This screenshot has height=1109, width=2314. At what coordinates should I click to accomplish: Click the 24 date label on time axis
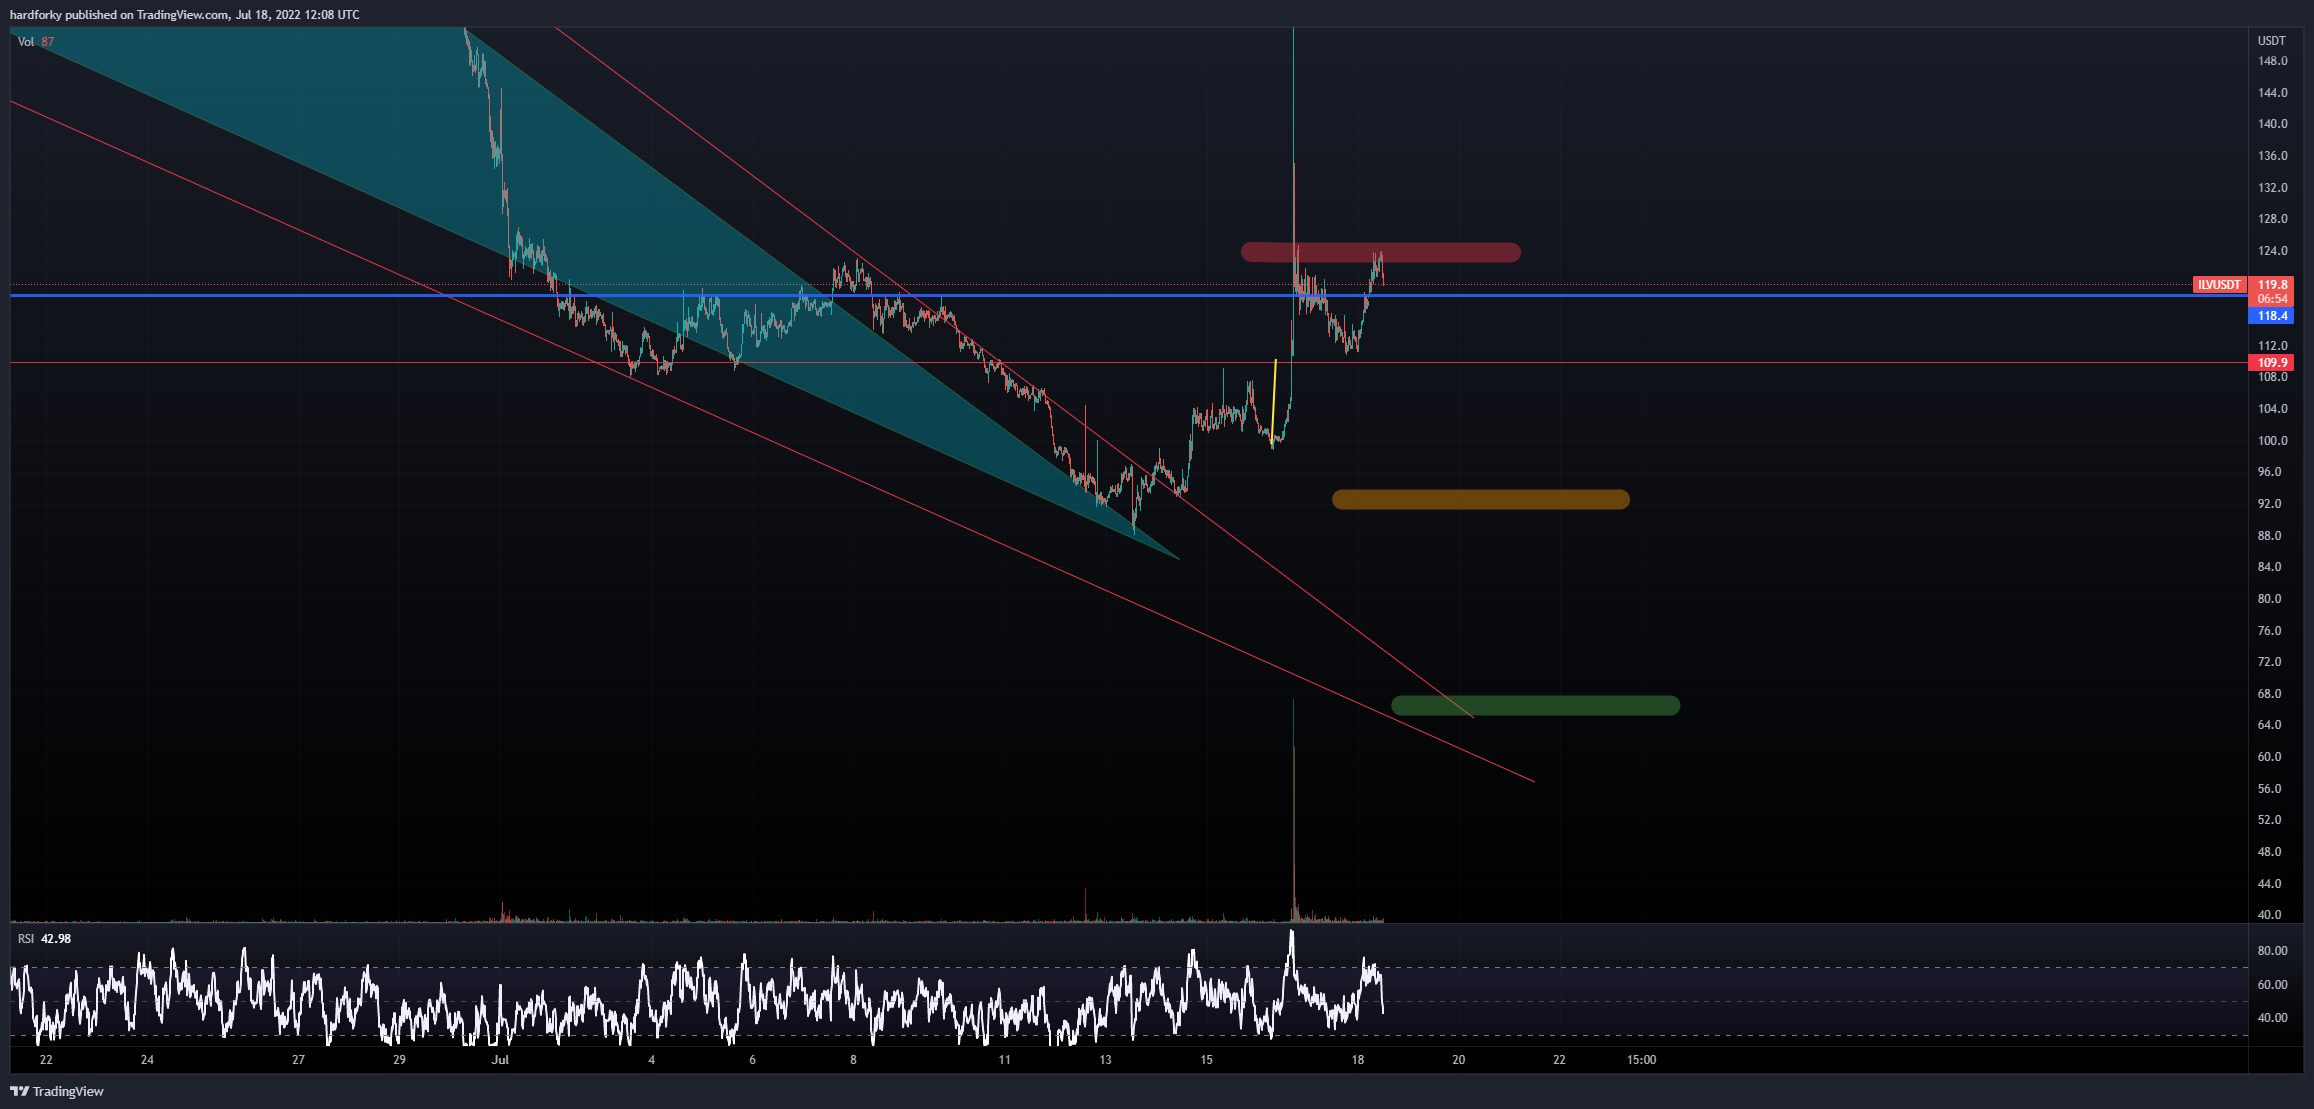[147, 1060]
